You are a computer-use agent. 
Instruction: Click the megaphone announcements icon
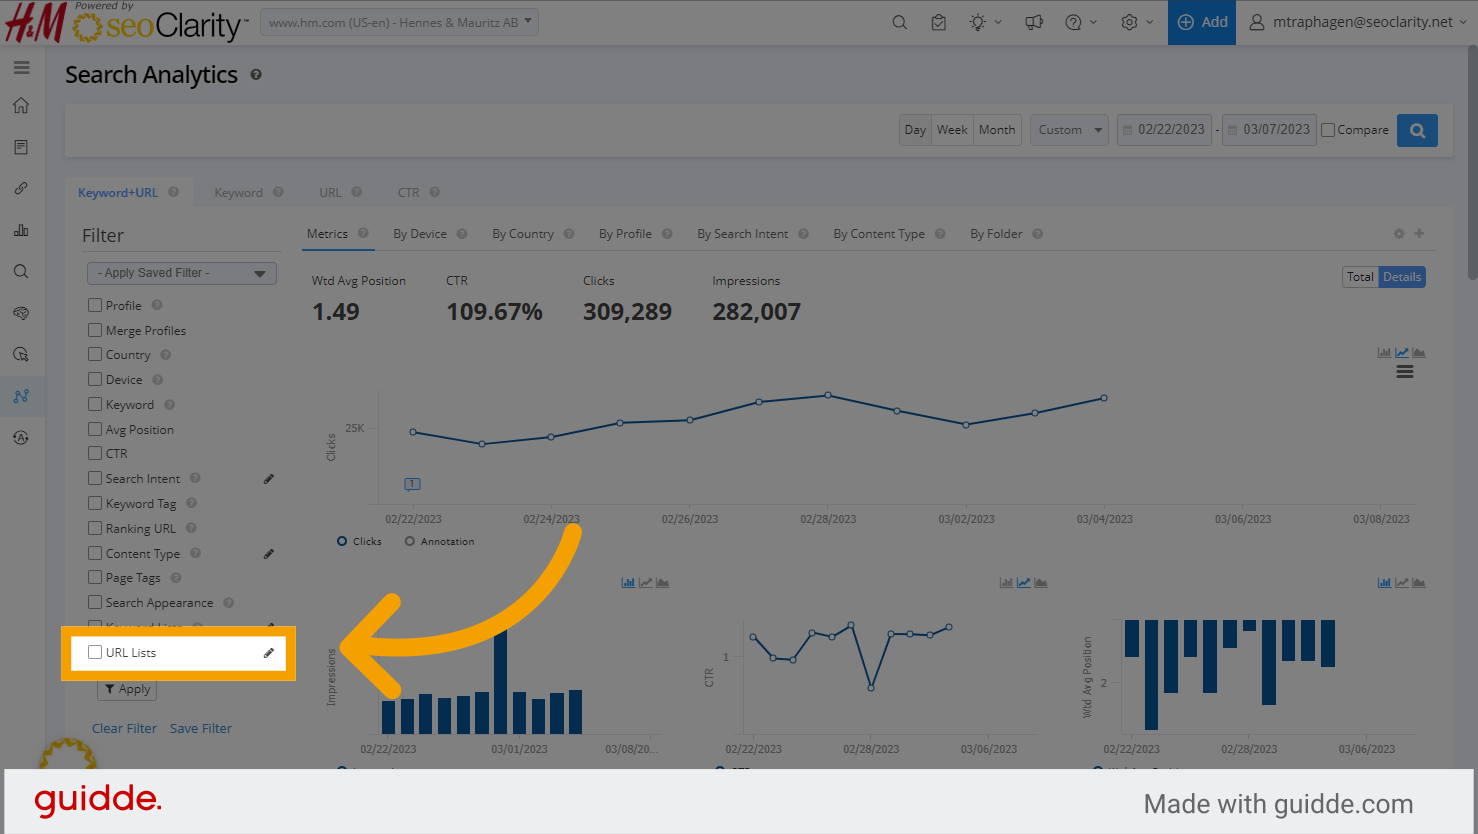(1034, 22)
